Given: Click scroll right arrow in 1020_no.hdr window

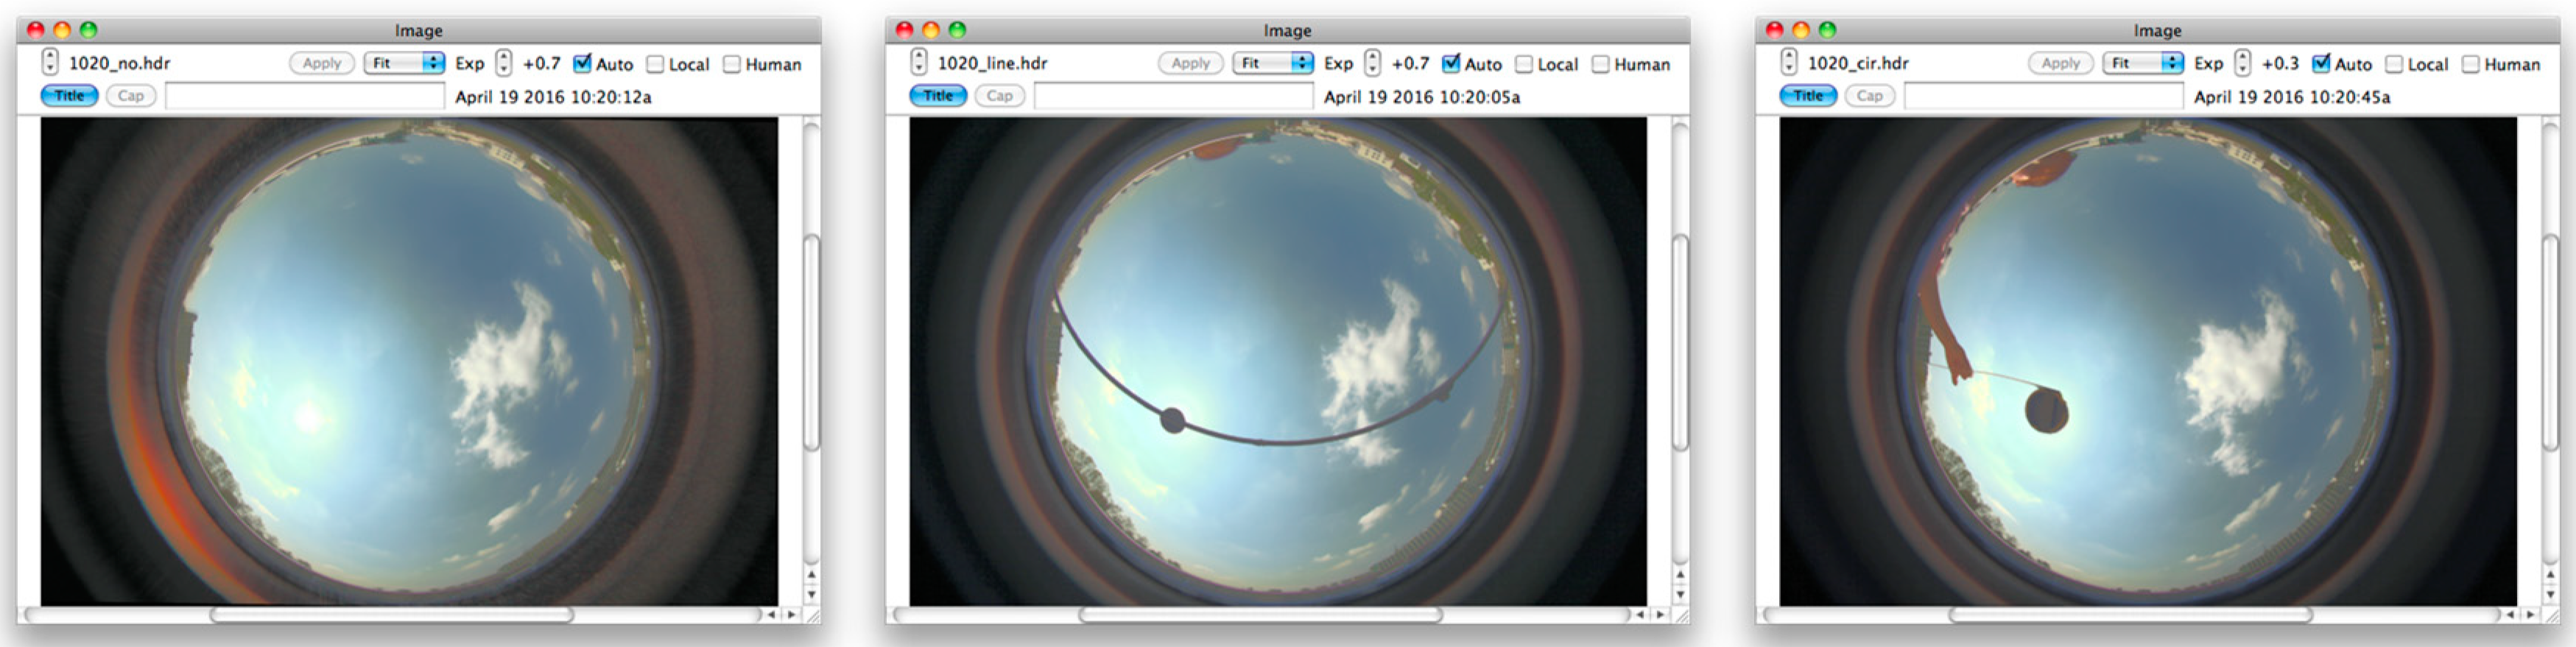Looking at the screenshot, I should (792, 614).
